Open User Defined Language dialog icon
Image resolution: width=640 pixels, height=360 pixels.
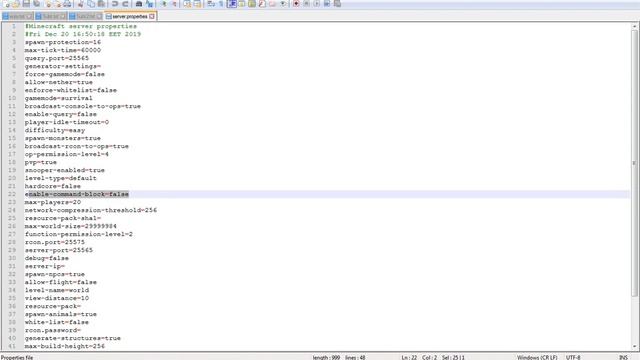(242, 4)
